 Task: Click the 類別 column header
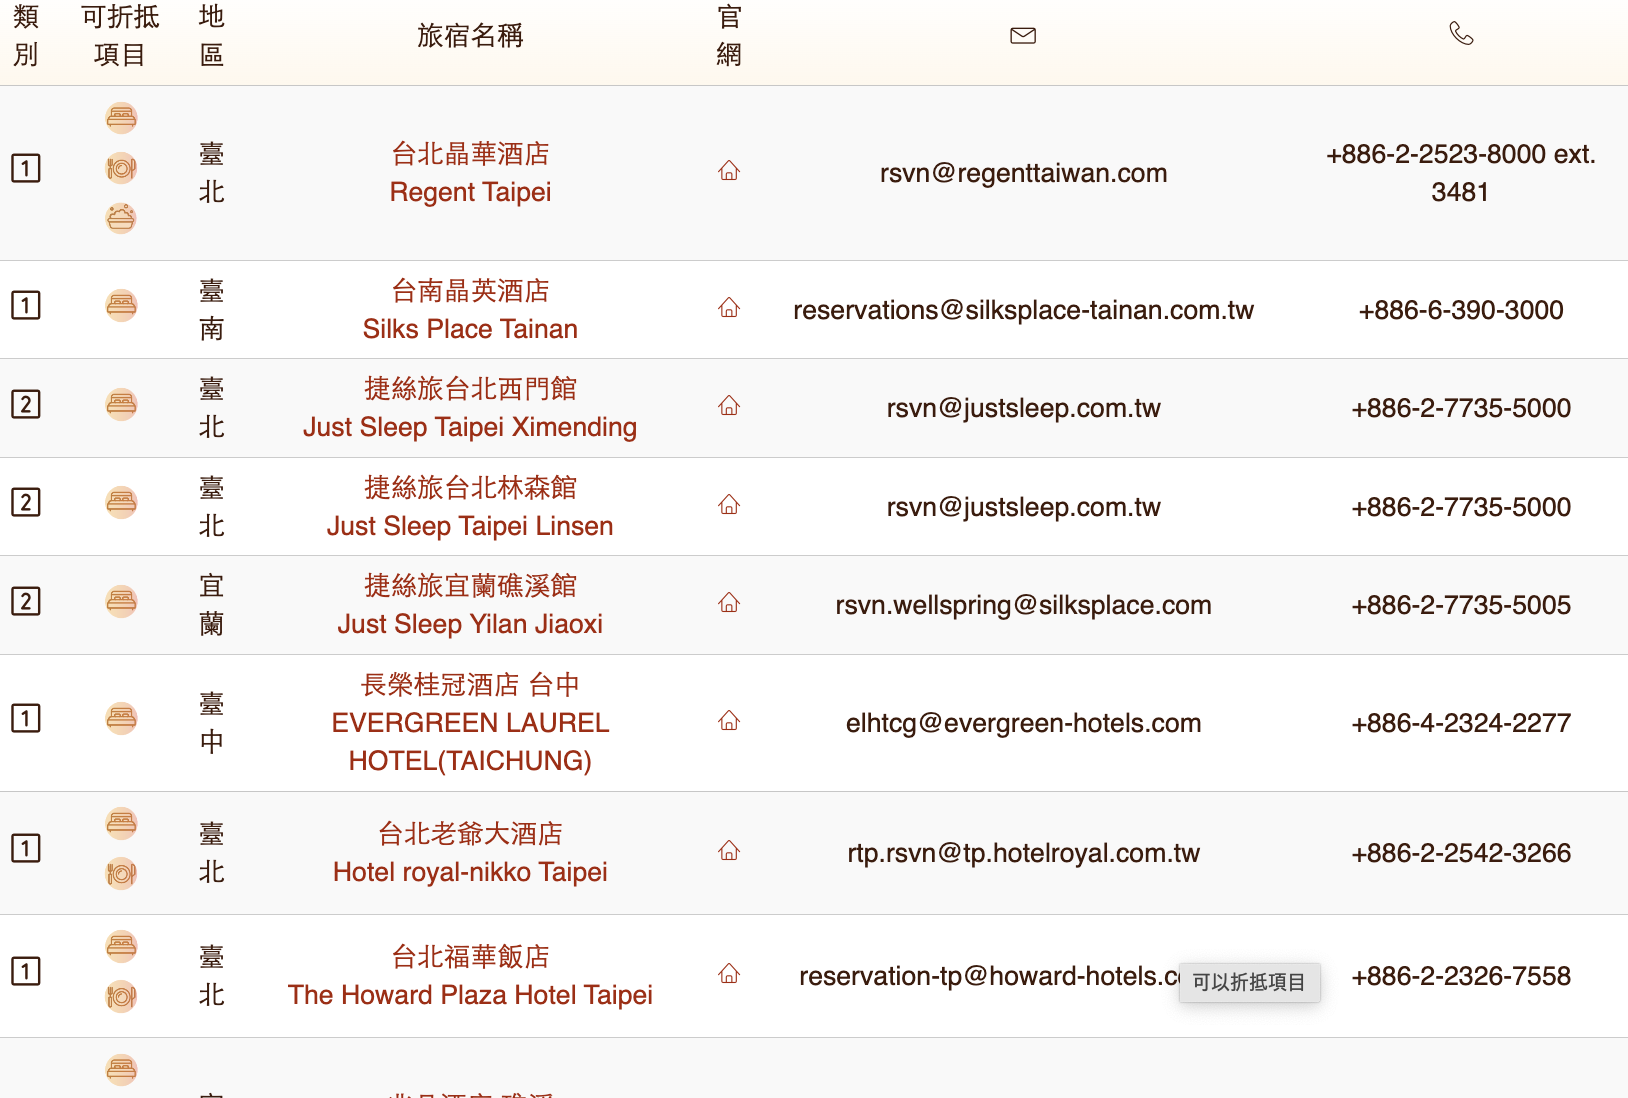(26, 36)
